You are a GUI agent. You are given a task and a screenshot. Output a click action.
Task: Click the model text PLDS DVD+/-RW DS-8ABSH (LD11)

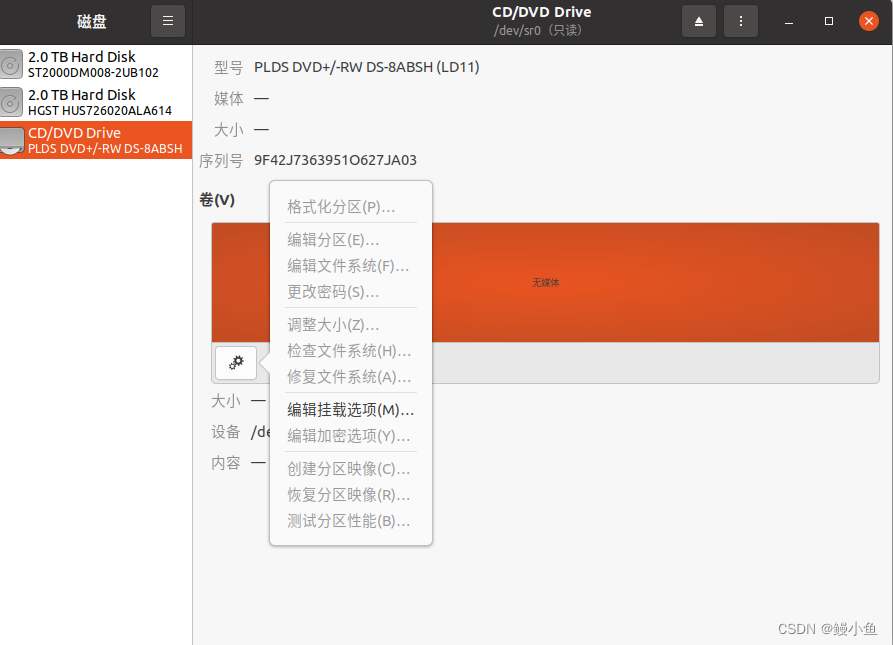pyautogui.click(x=367, y=67)
